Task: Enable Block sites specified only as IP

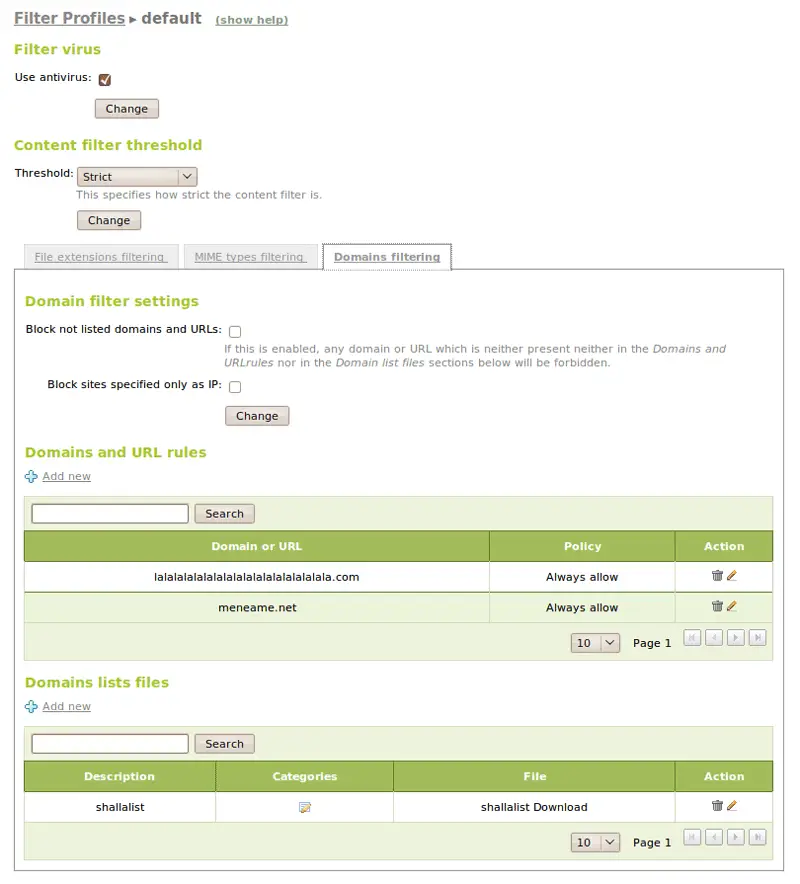Action: pyautogui.click(x=235, y=387)
